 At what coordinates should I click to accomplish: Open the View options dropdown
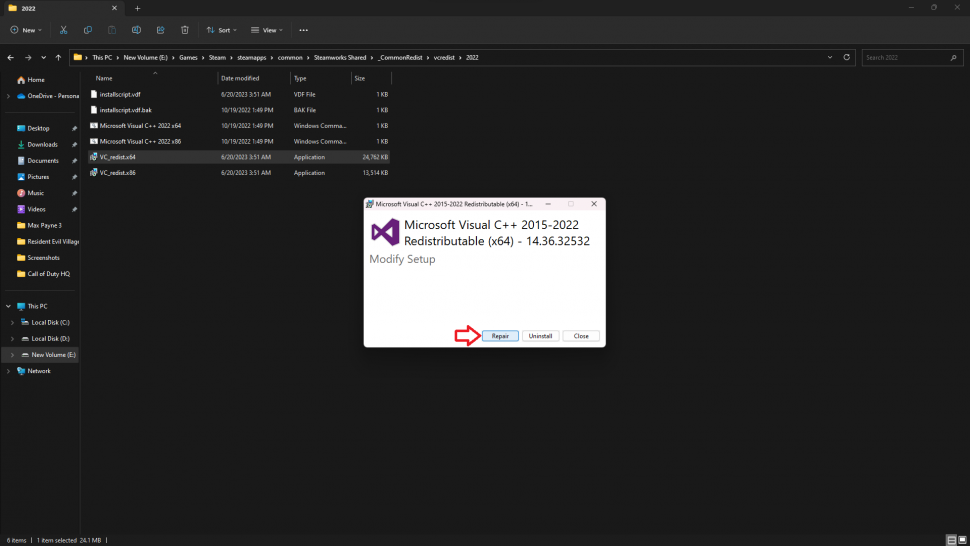[x=265, y=30]
